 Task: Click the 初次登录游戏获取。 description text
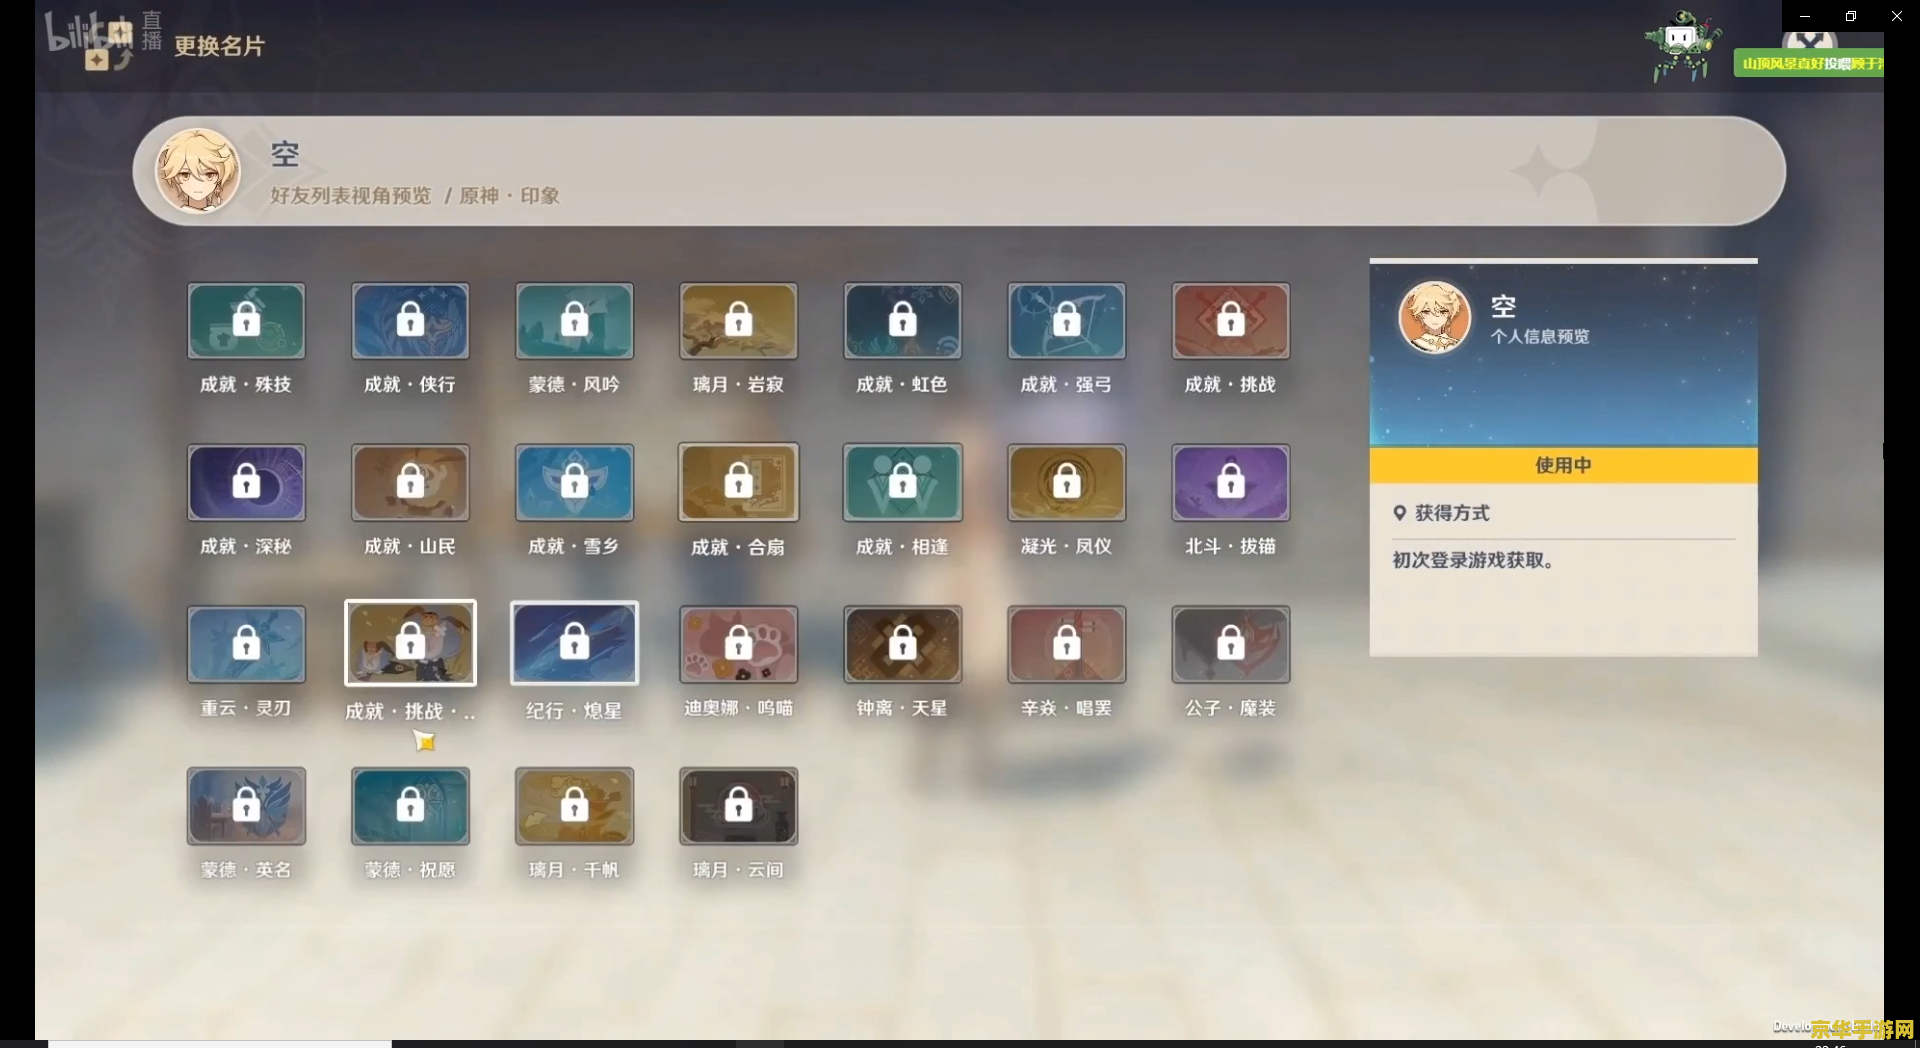coord(1473,561)
